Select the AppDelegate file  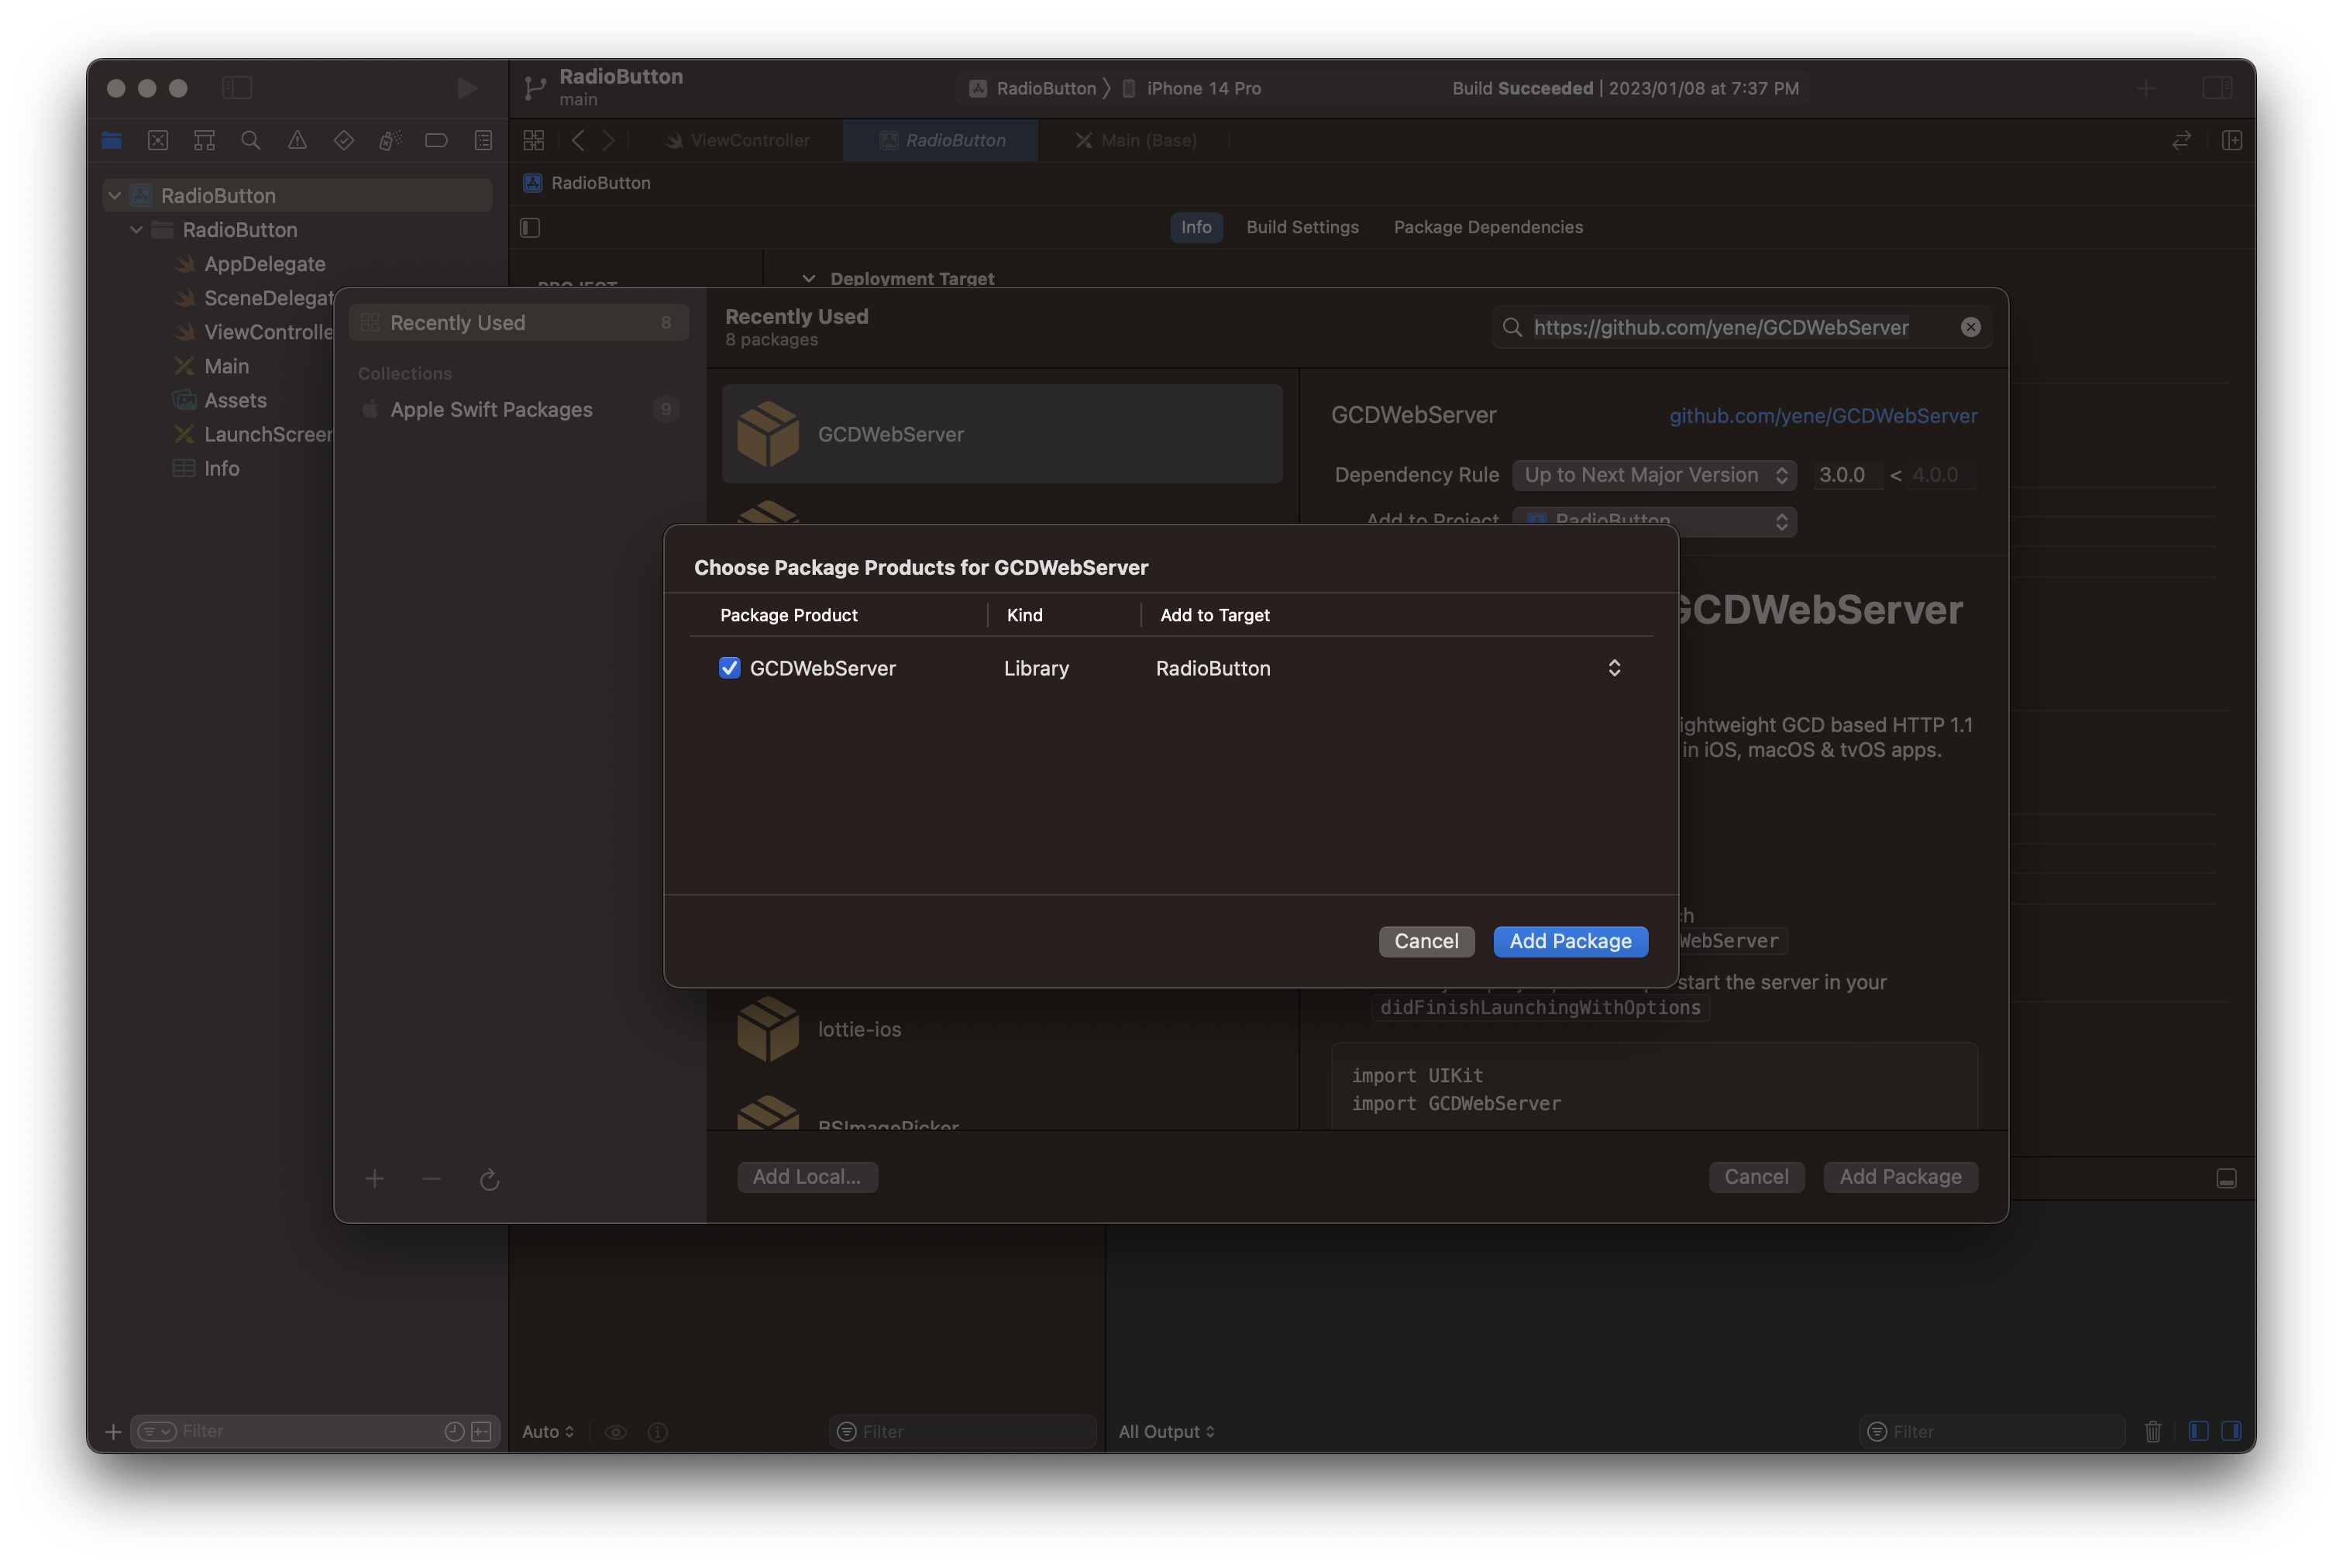point(264,264)
